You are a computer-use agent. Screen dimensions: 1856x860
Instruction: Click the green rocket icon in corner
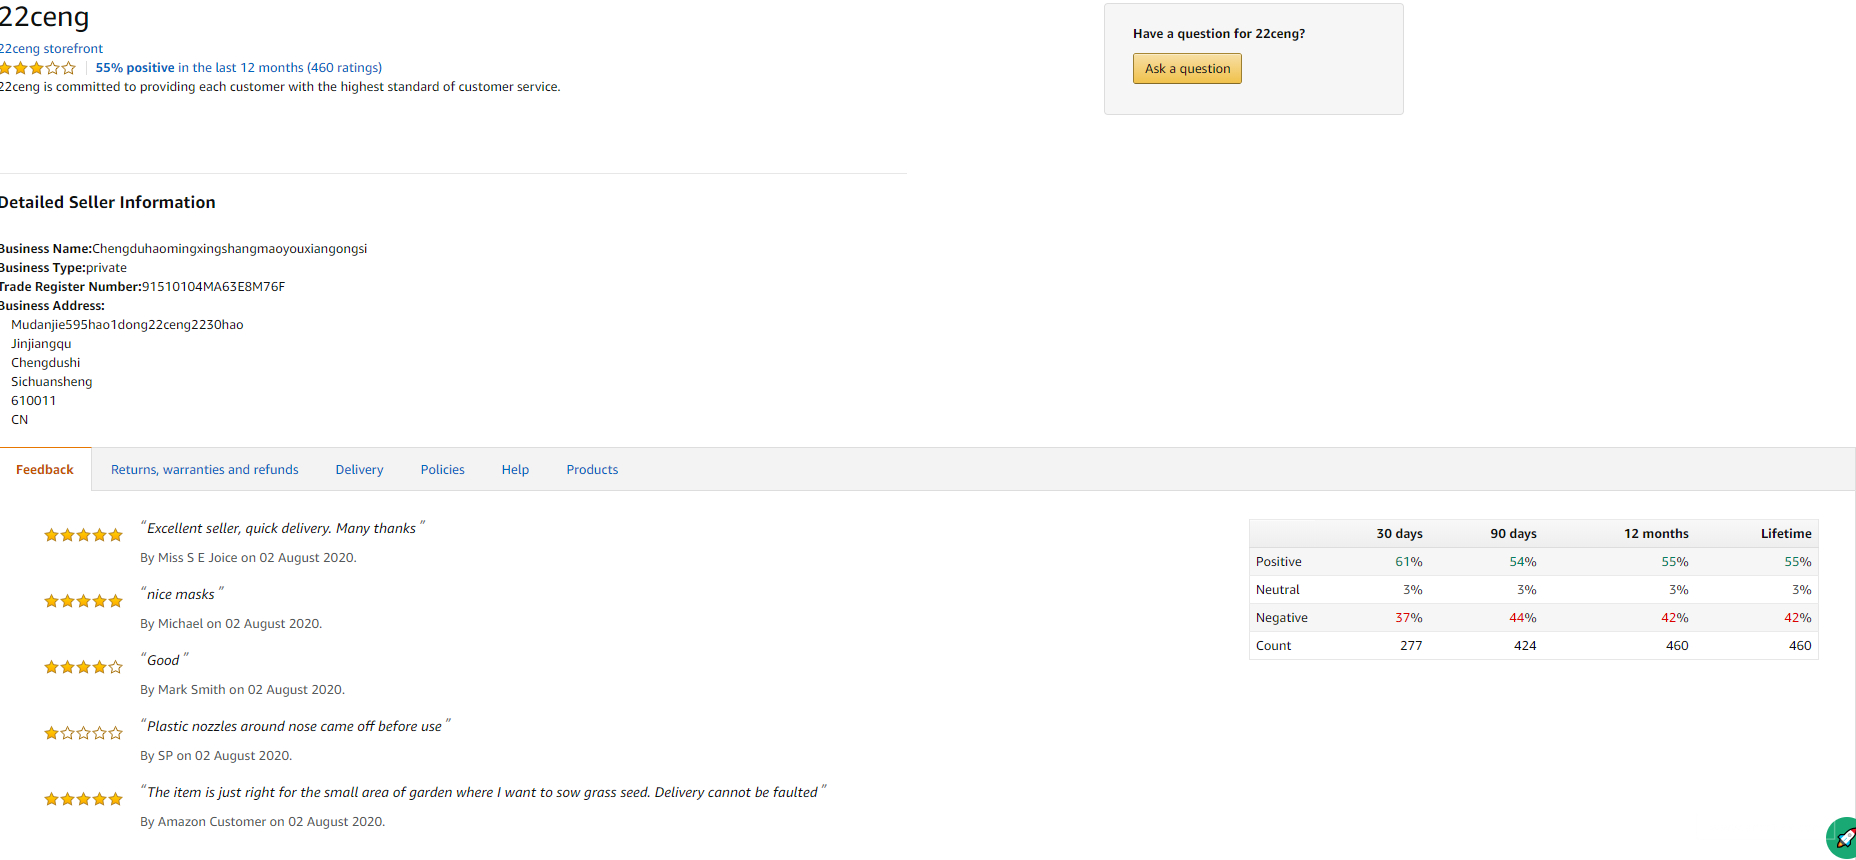1844,838
